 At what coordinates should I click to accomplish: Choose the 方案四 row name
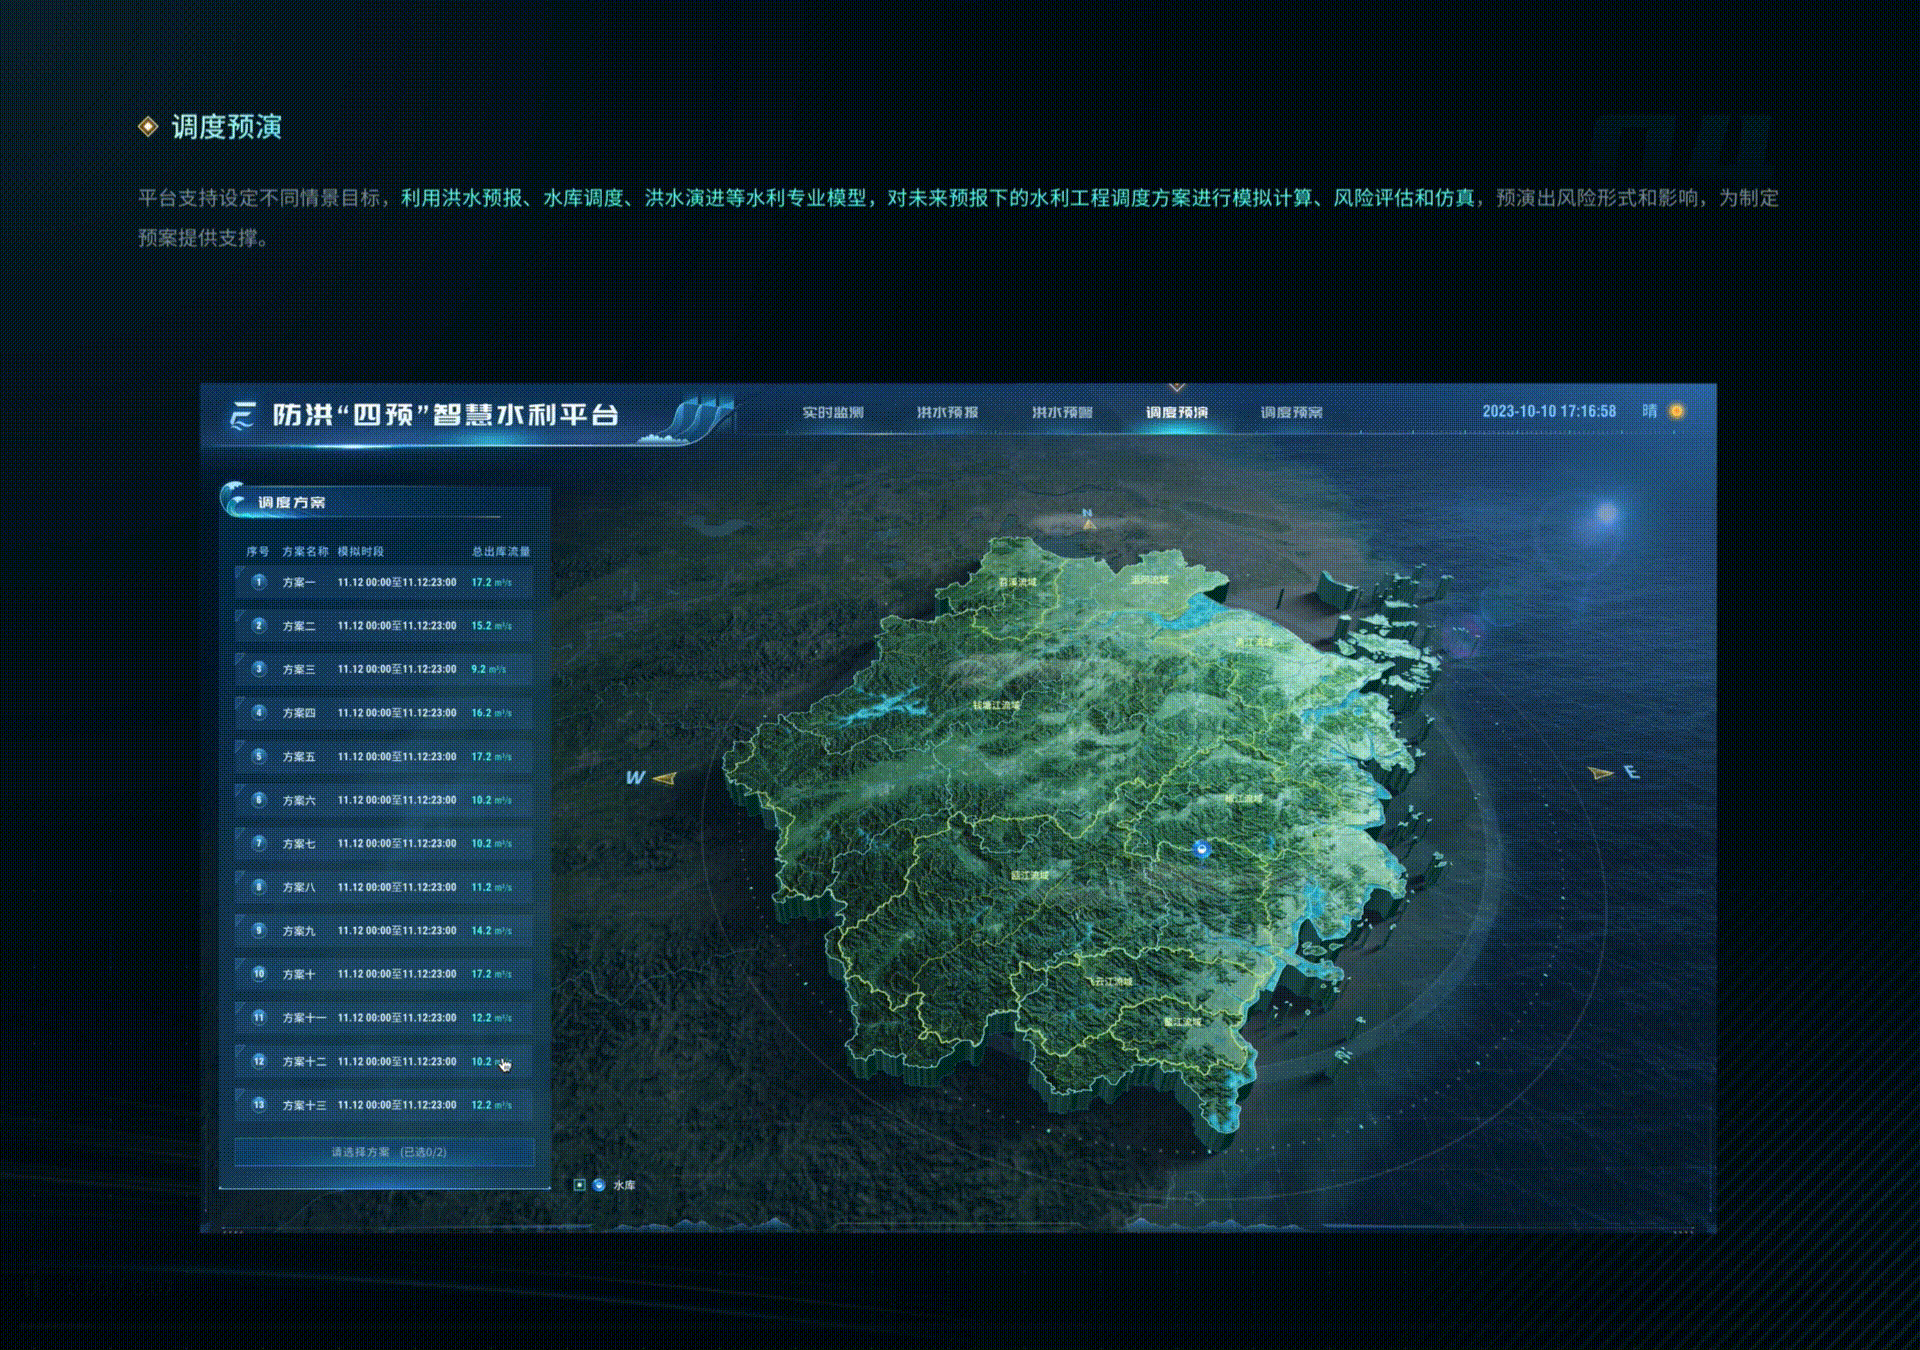pos(299,713)
